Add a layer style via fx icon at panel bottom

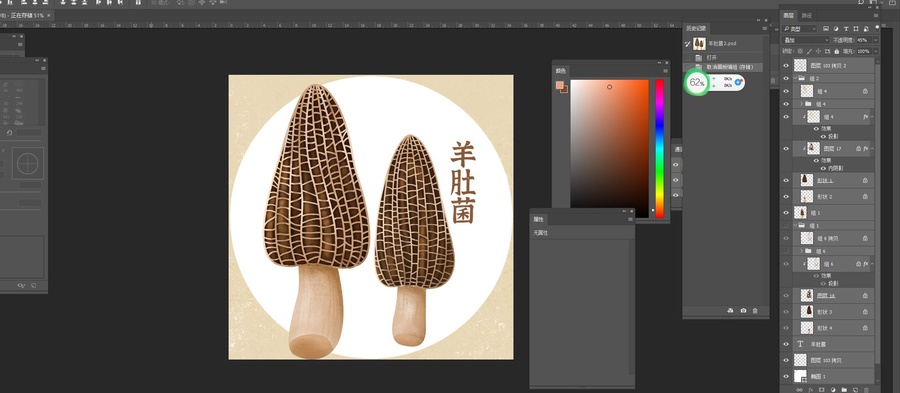pos(811,390)
